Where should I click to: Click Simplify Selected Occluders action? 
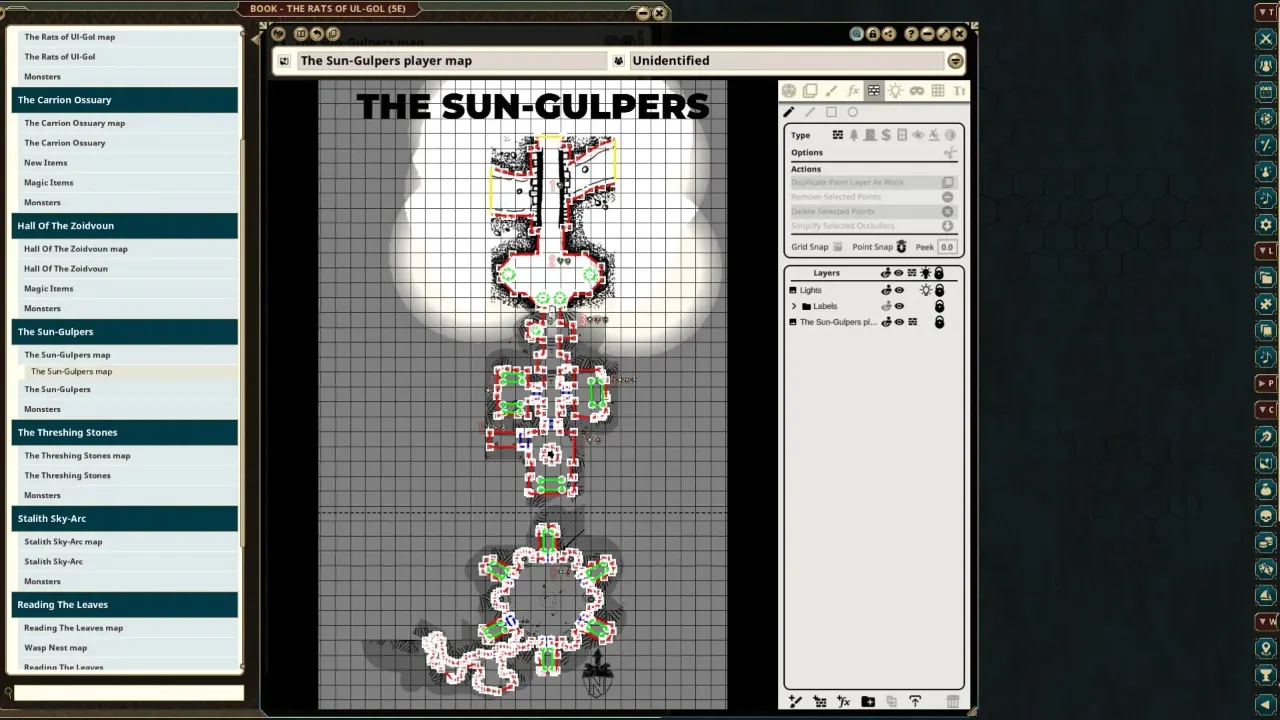[x=873, y=226]
